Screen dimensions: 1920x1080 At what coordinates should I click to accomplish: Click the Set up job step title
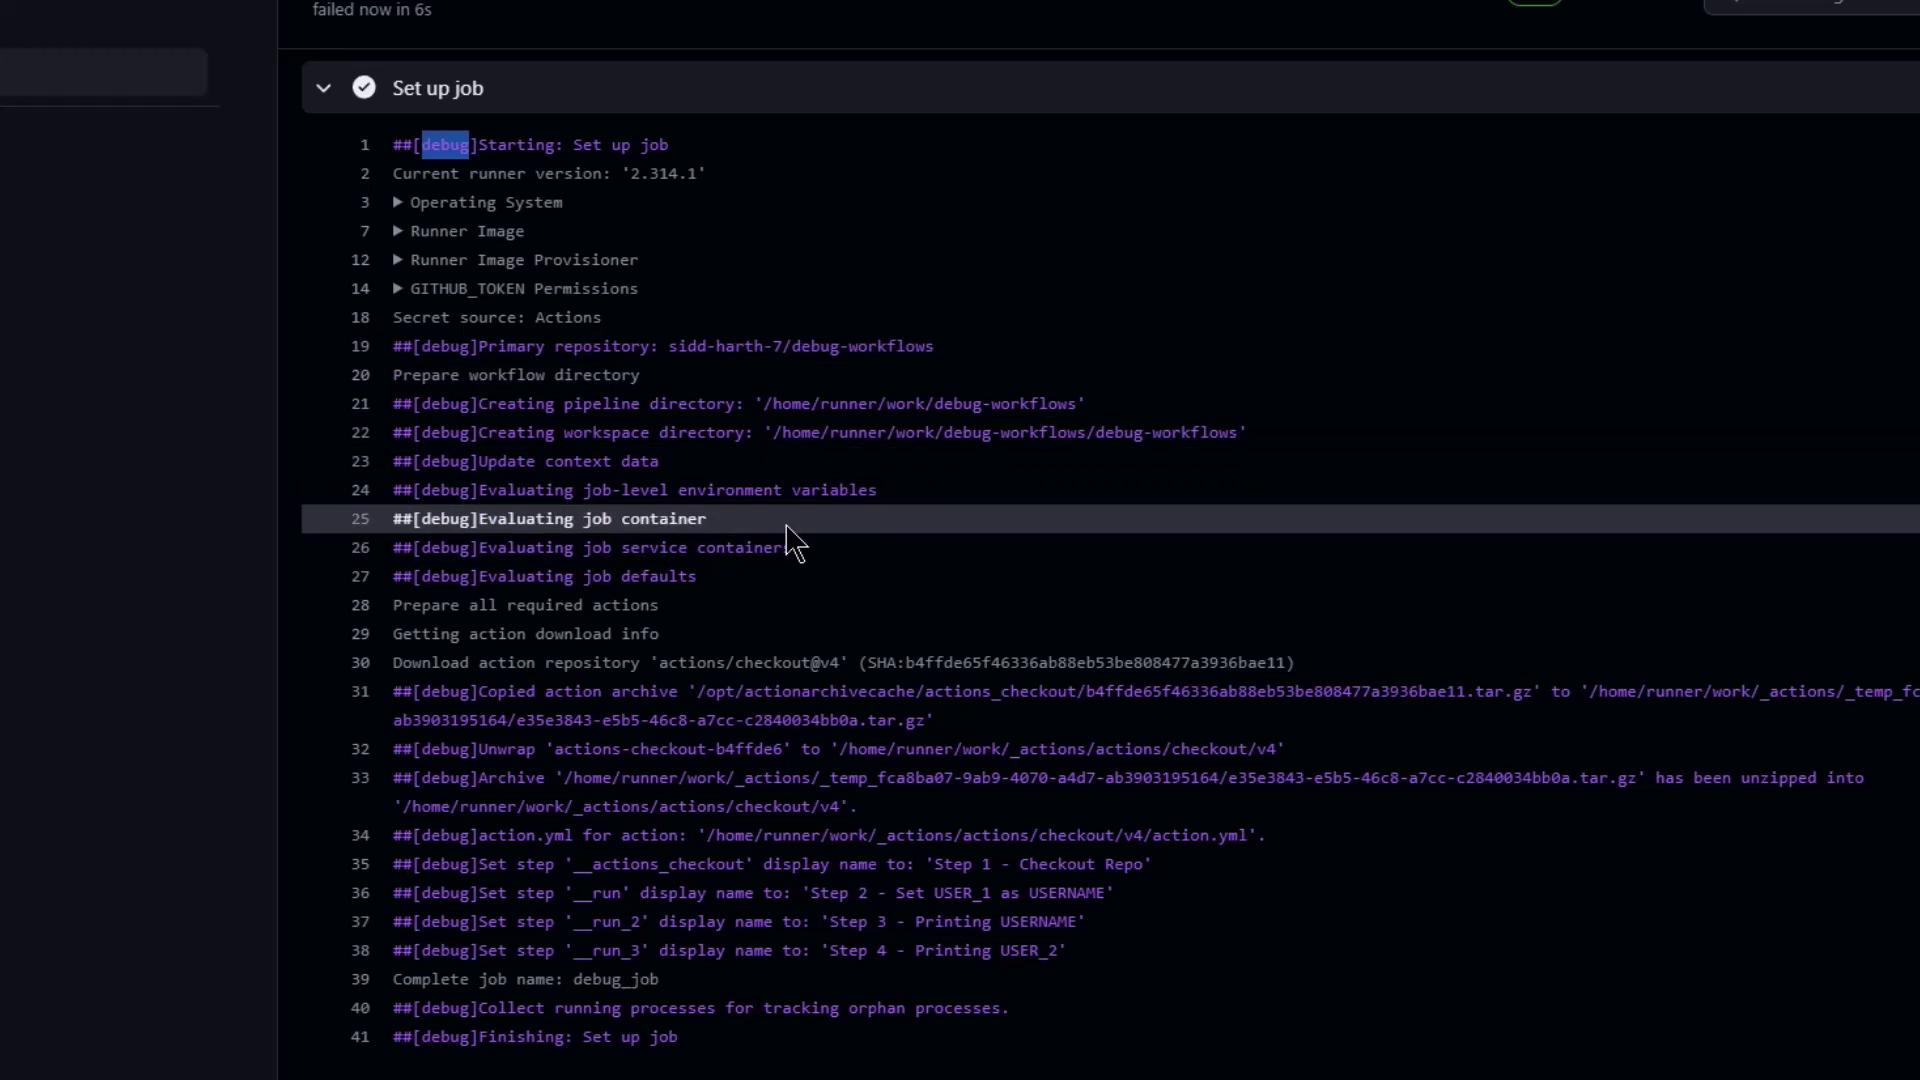pos(438,88)
